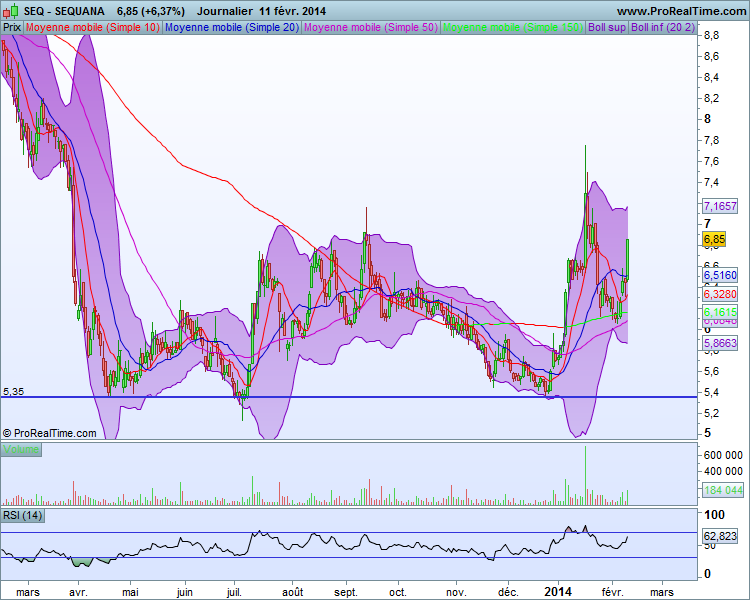Click the 6,5160 blue average value tag
This screenshot has width=750, height=600.
pos(720,275)
